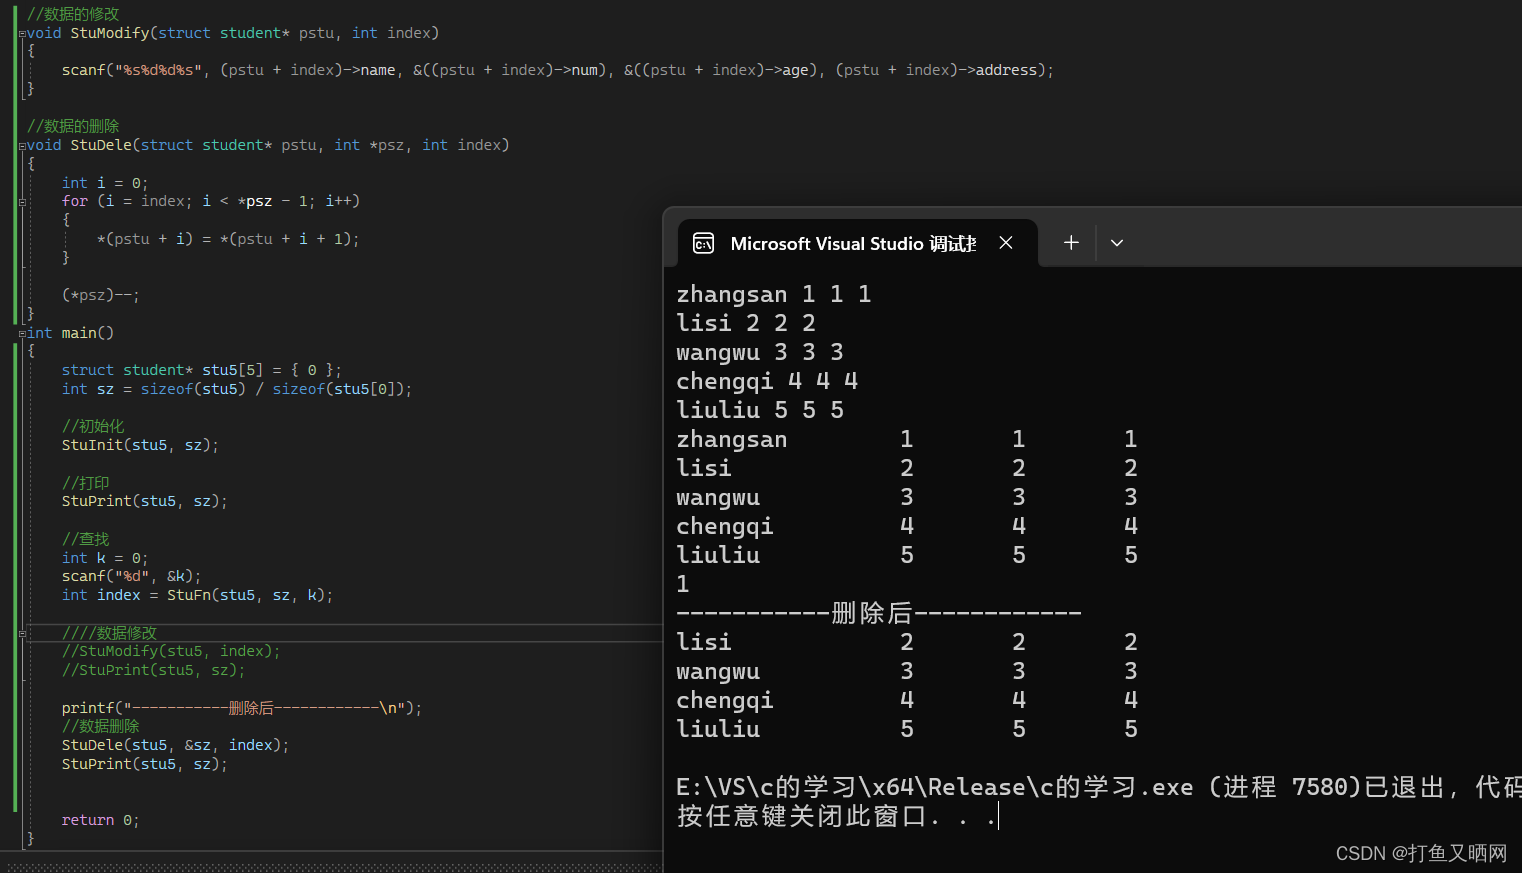This screenshot has height=873, width=1522.
Task: Click the 'struct student* stu5[5]' declaration line
Action: 202,370
